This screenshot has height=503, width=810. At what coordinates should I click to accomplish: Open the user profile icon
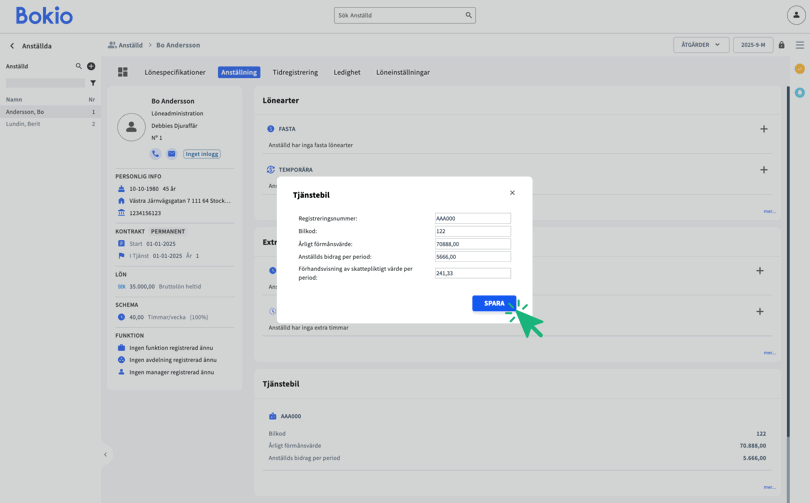(796, 15)
